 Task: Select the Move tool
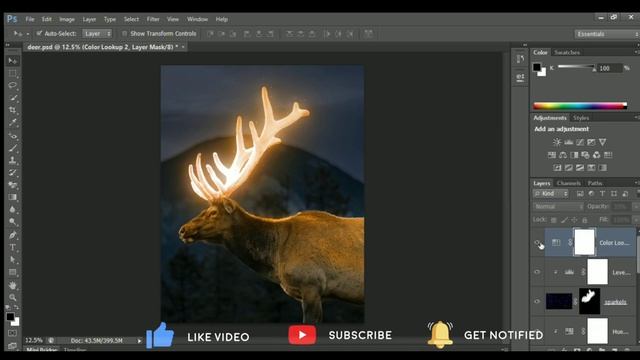click(13, 61)
